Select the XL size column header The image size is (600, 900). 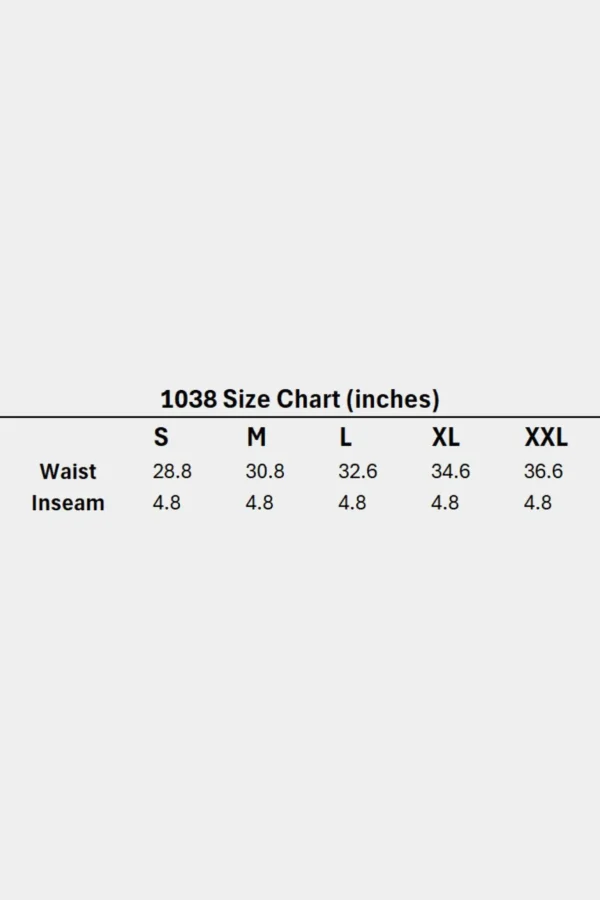(445, 437)
